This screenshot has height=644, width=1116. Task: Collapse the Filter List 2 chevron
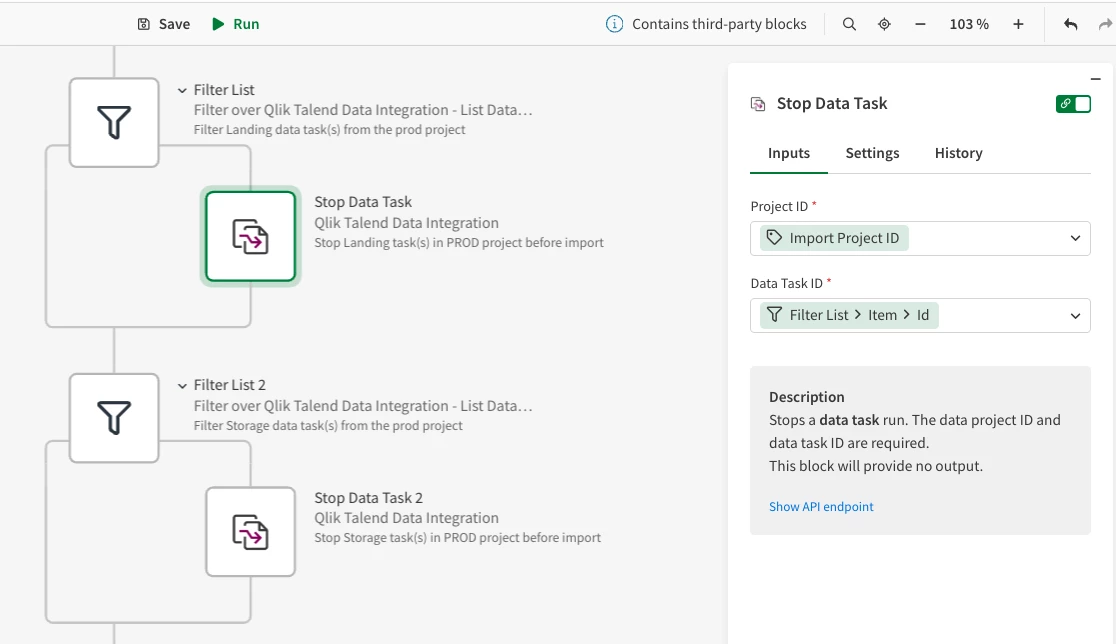tap(182, 386)
